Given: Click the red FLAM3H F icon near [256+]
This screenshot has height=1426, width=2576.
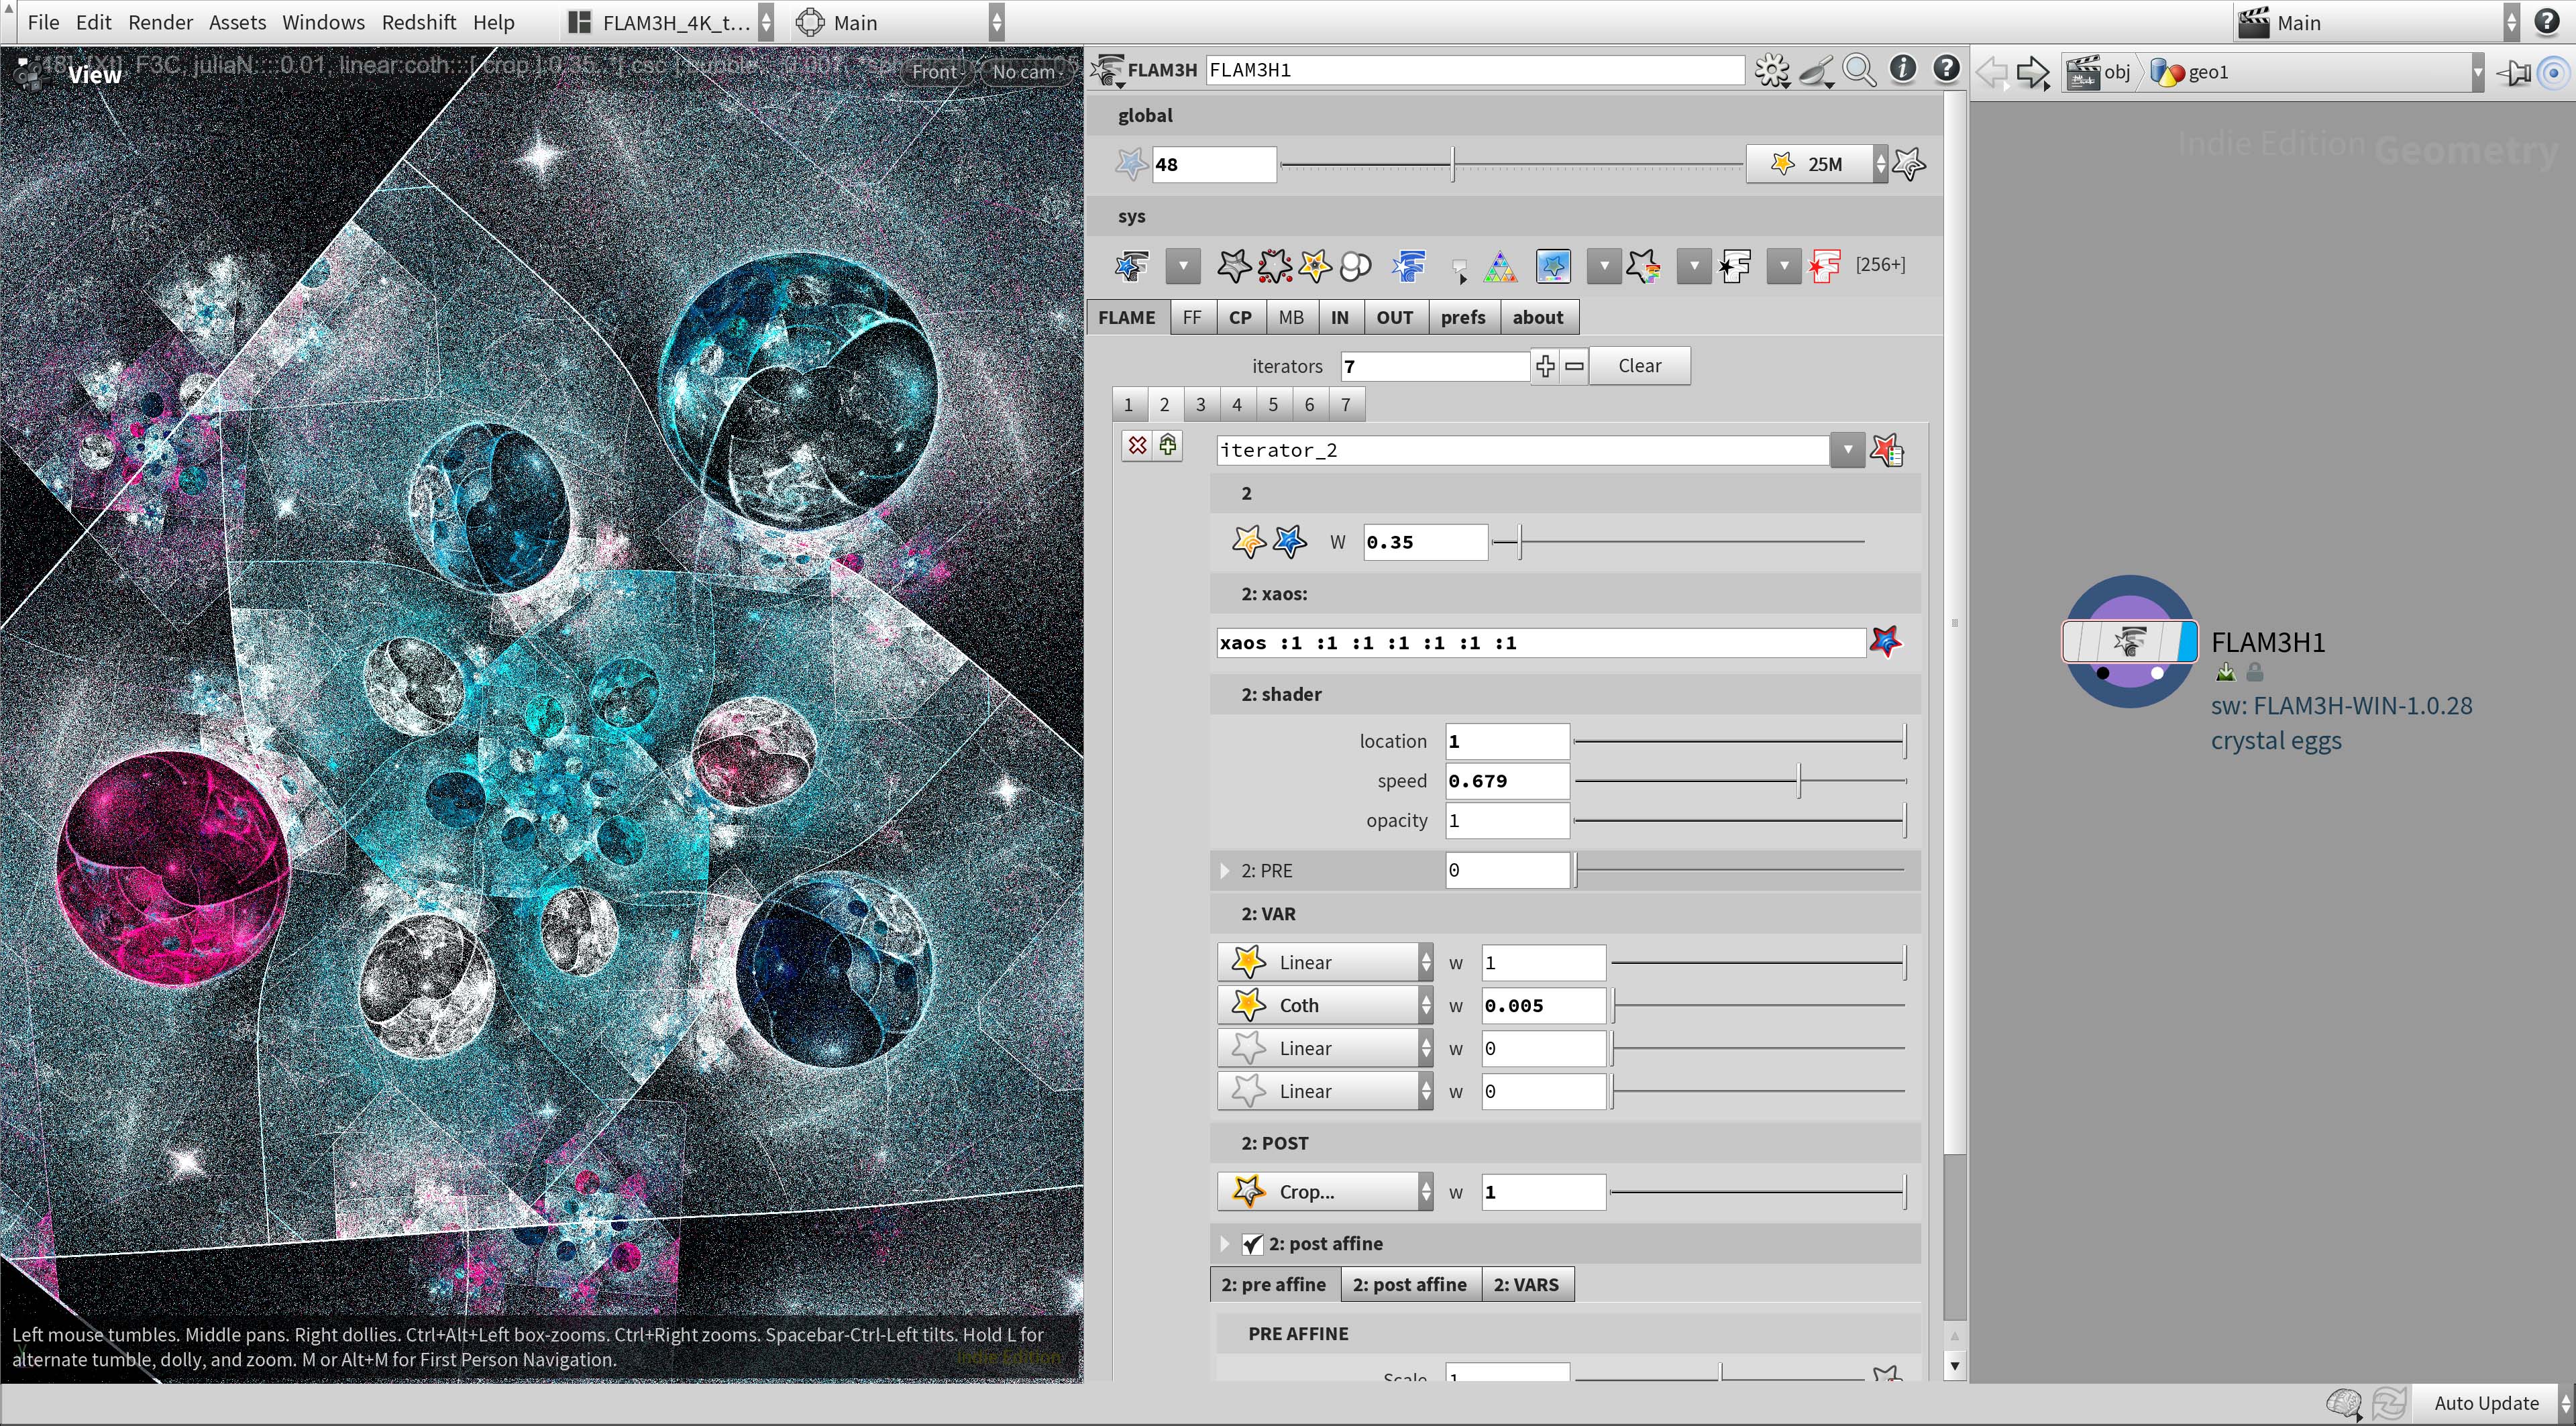Looking at the screenshot, I should coord(1825,266).
